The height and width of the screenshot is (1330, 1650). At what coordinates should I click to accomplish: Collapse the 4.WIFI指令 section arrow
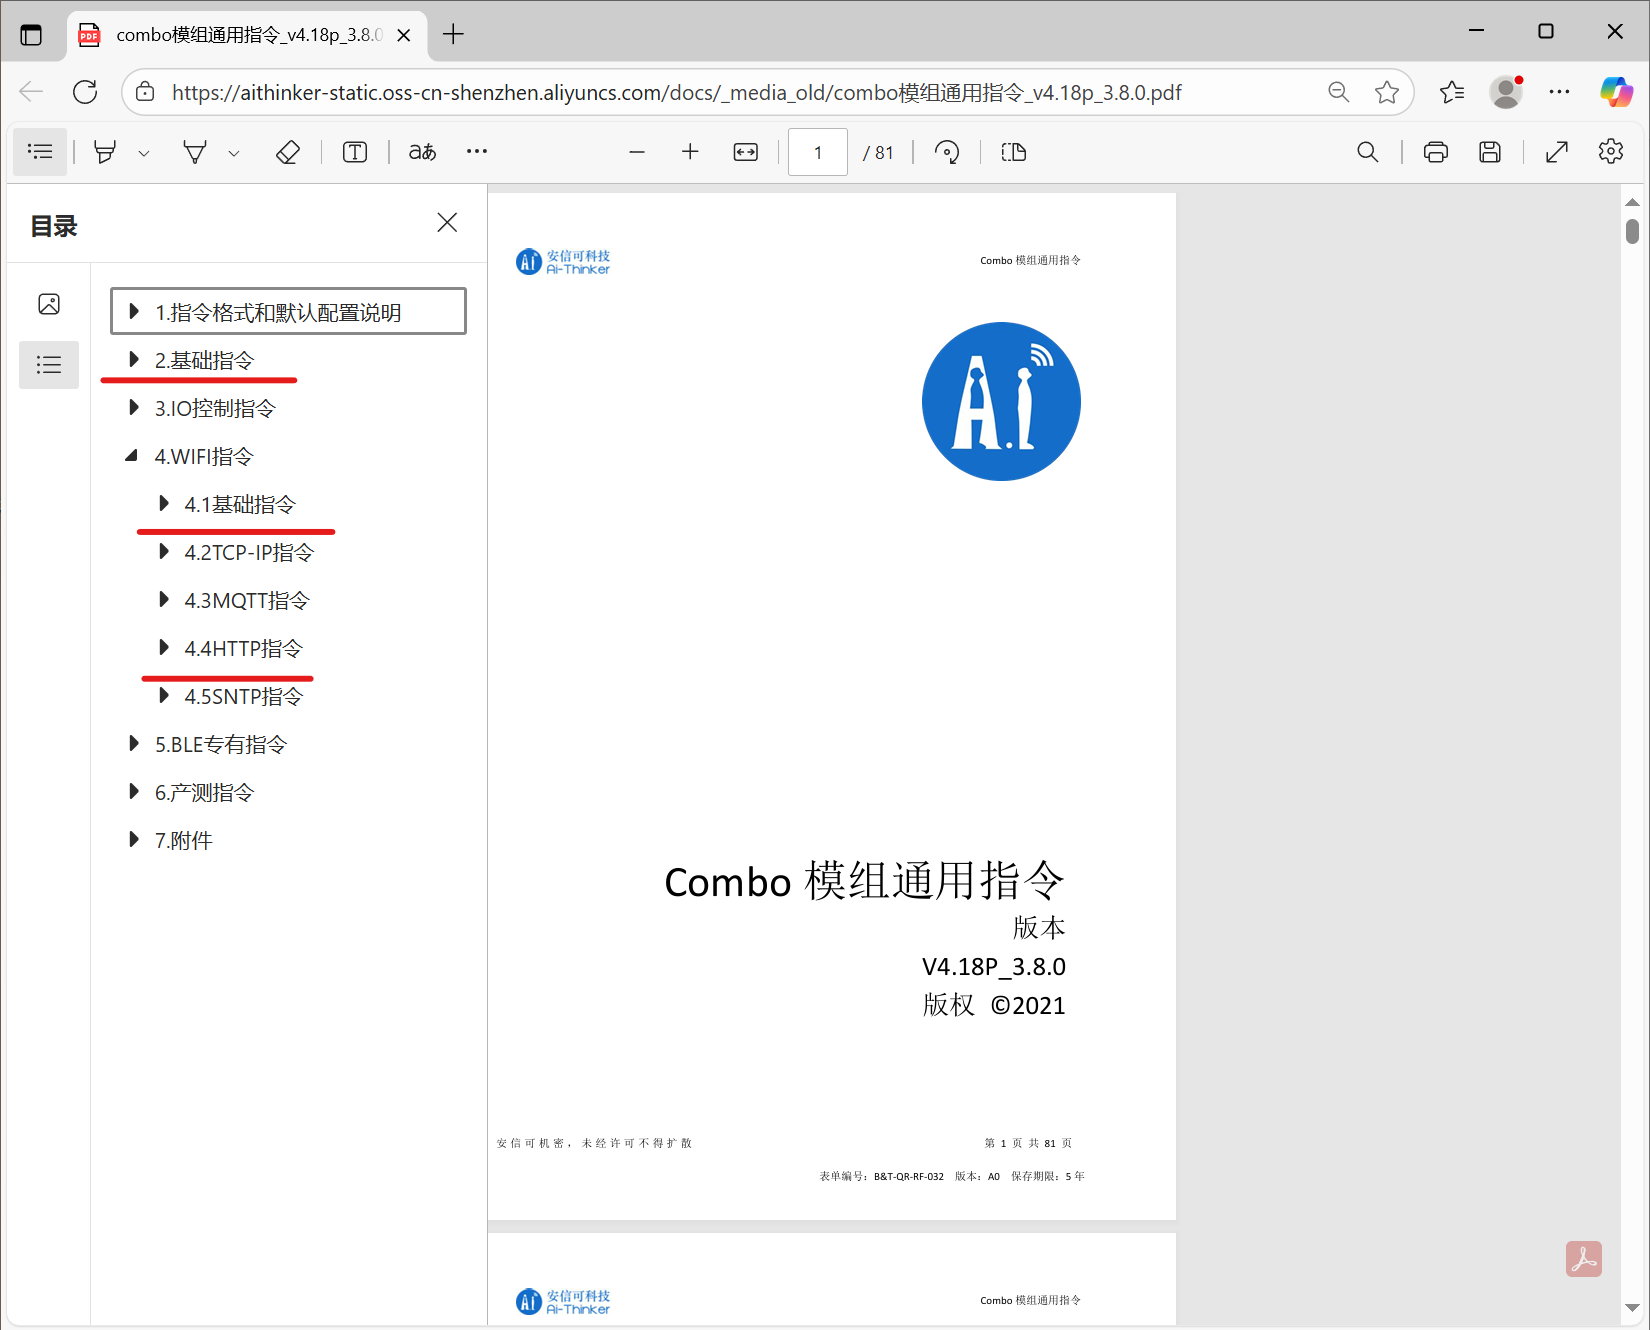(x=132, y=456)
